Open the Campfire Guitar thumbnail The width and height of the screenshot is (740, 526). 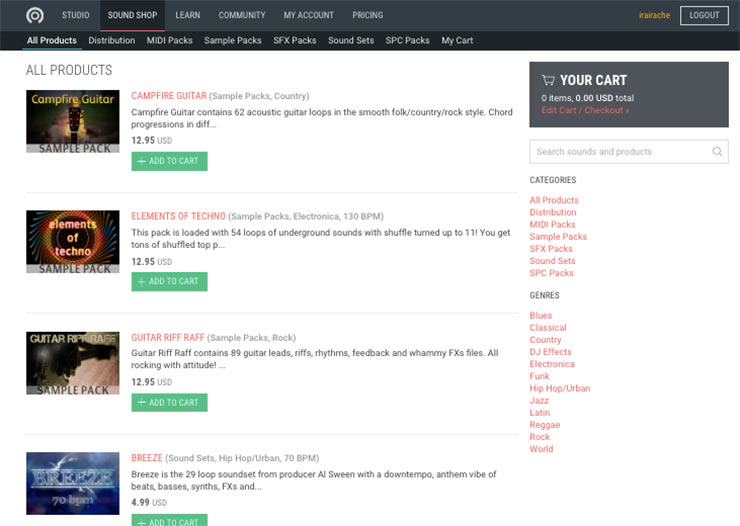[73, 121]
